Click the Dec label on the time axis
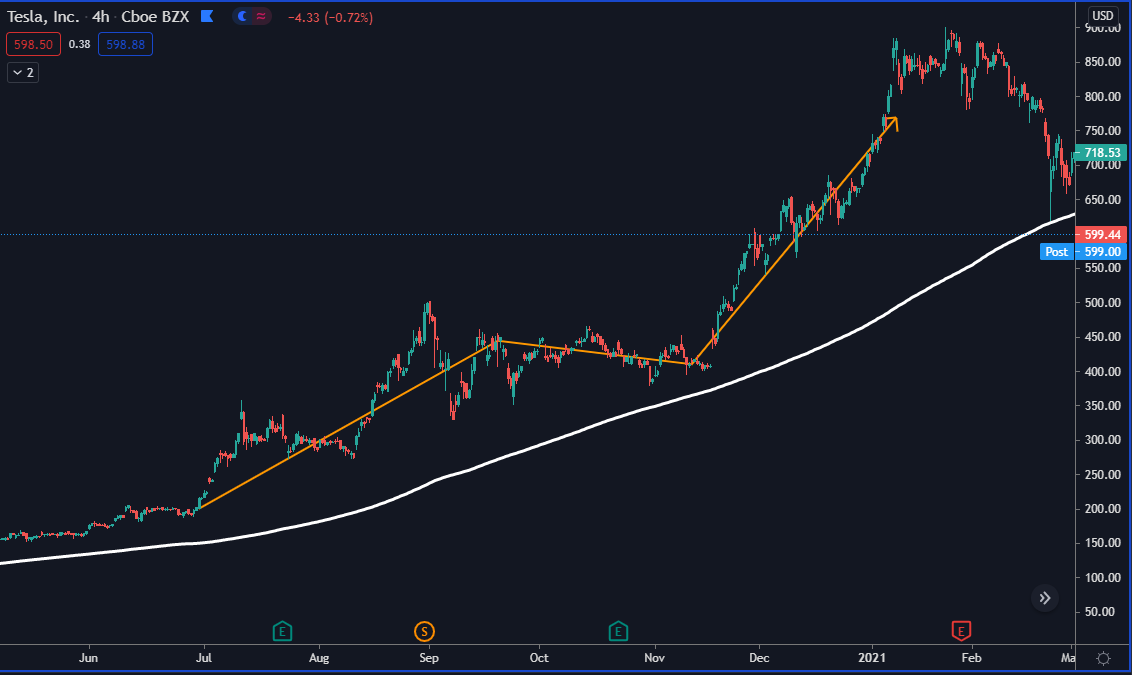The width and height of the screenshot is (1132, 675). click(759, 658)
